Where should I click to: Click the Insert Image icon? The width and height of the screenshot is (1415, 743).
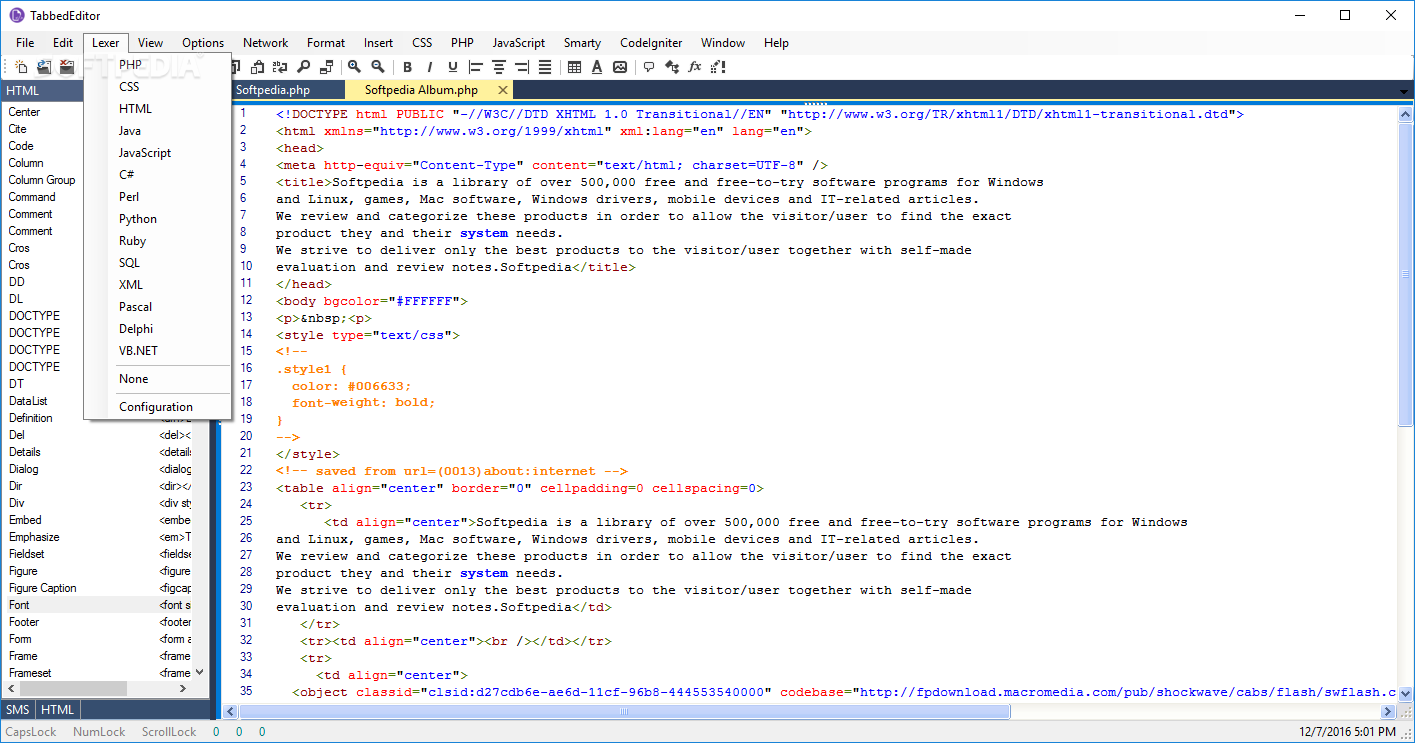pyautogui.click(x=620, y=67)
